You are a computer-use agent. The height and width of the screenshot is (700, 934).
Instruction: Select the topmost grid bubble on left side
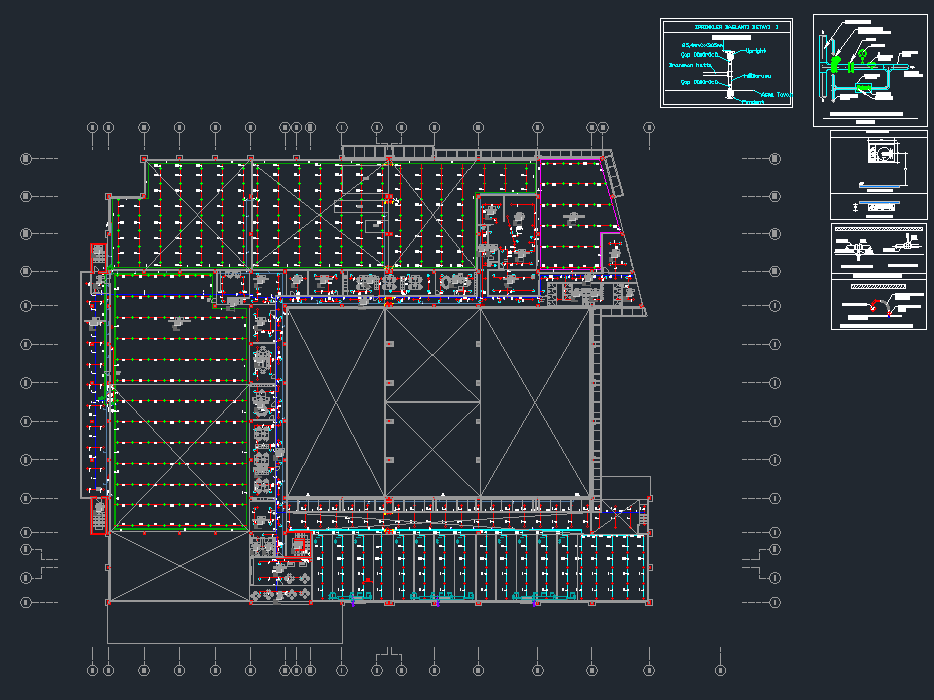(x=26, y=158)
